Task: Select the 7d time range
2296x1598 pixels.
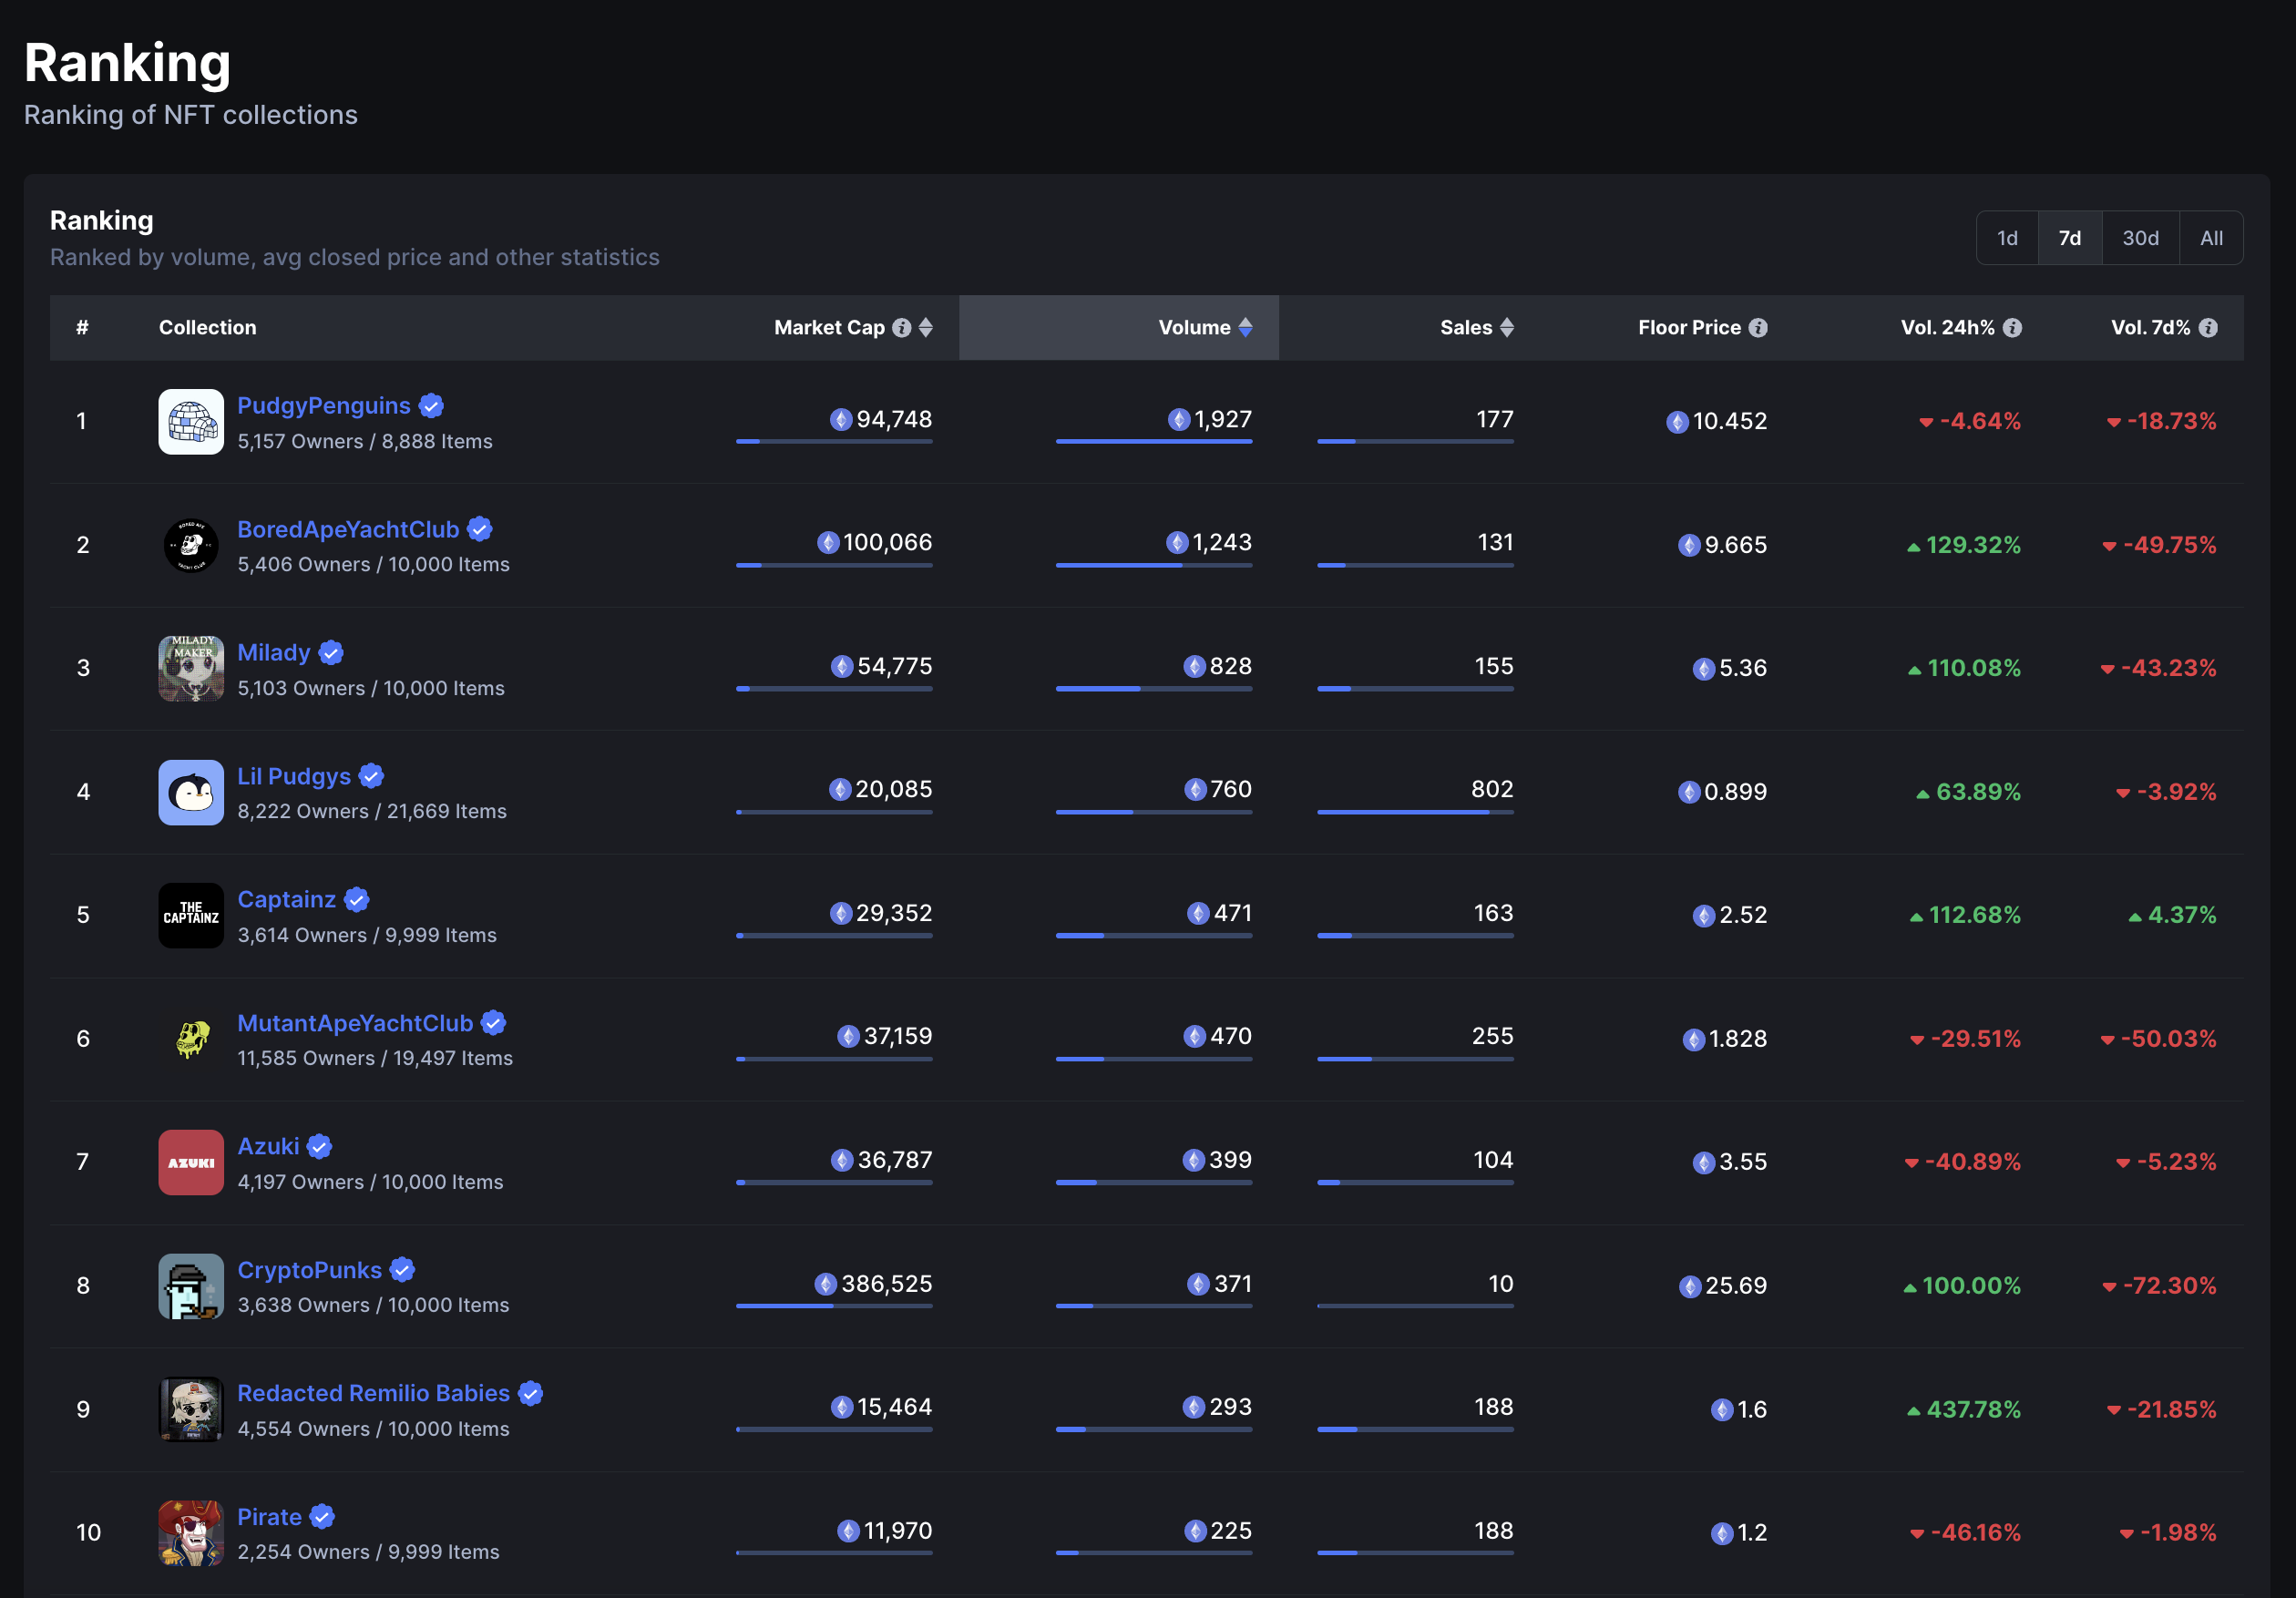Action: (2070, 238)
